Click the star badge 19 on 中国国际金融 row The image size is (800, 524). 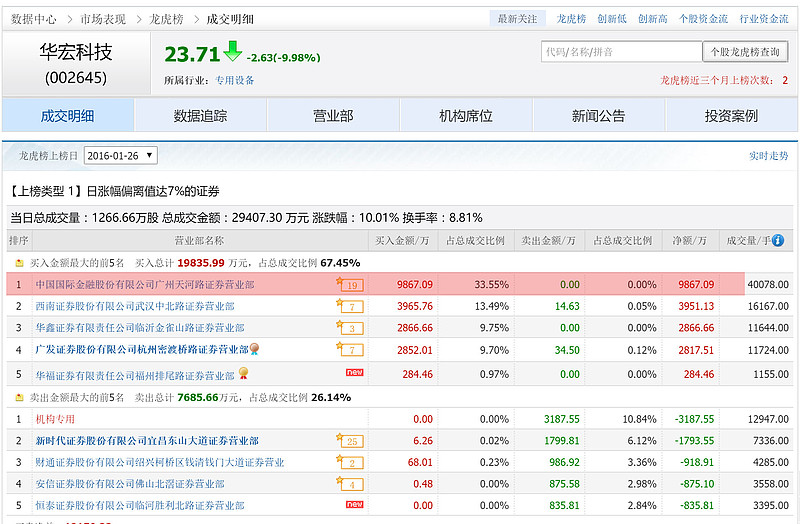(x=350, y=284)
